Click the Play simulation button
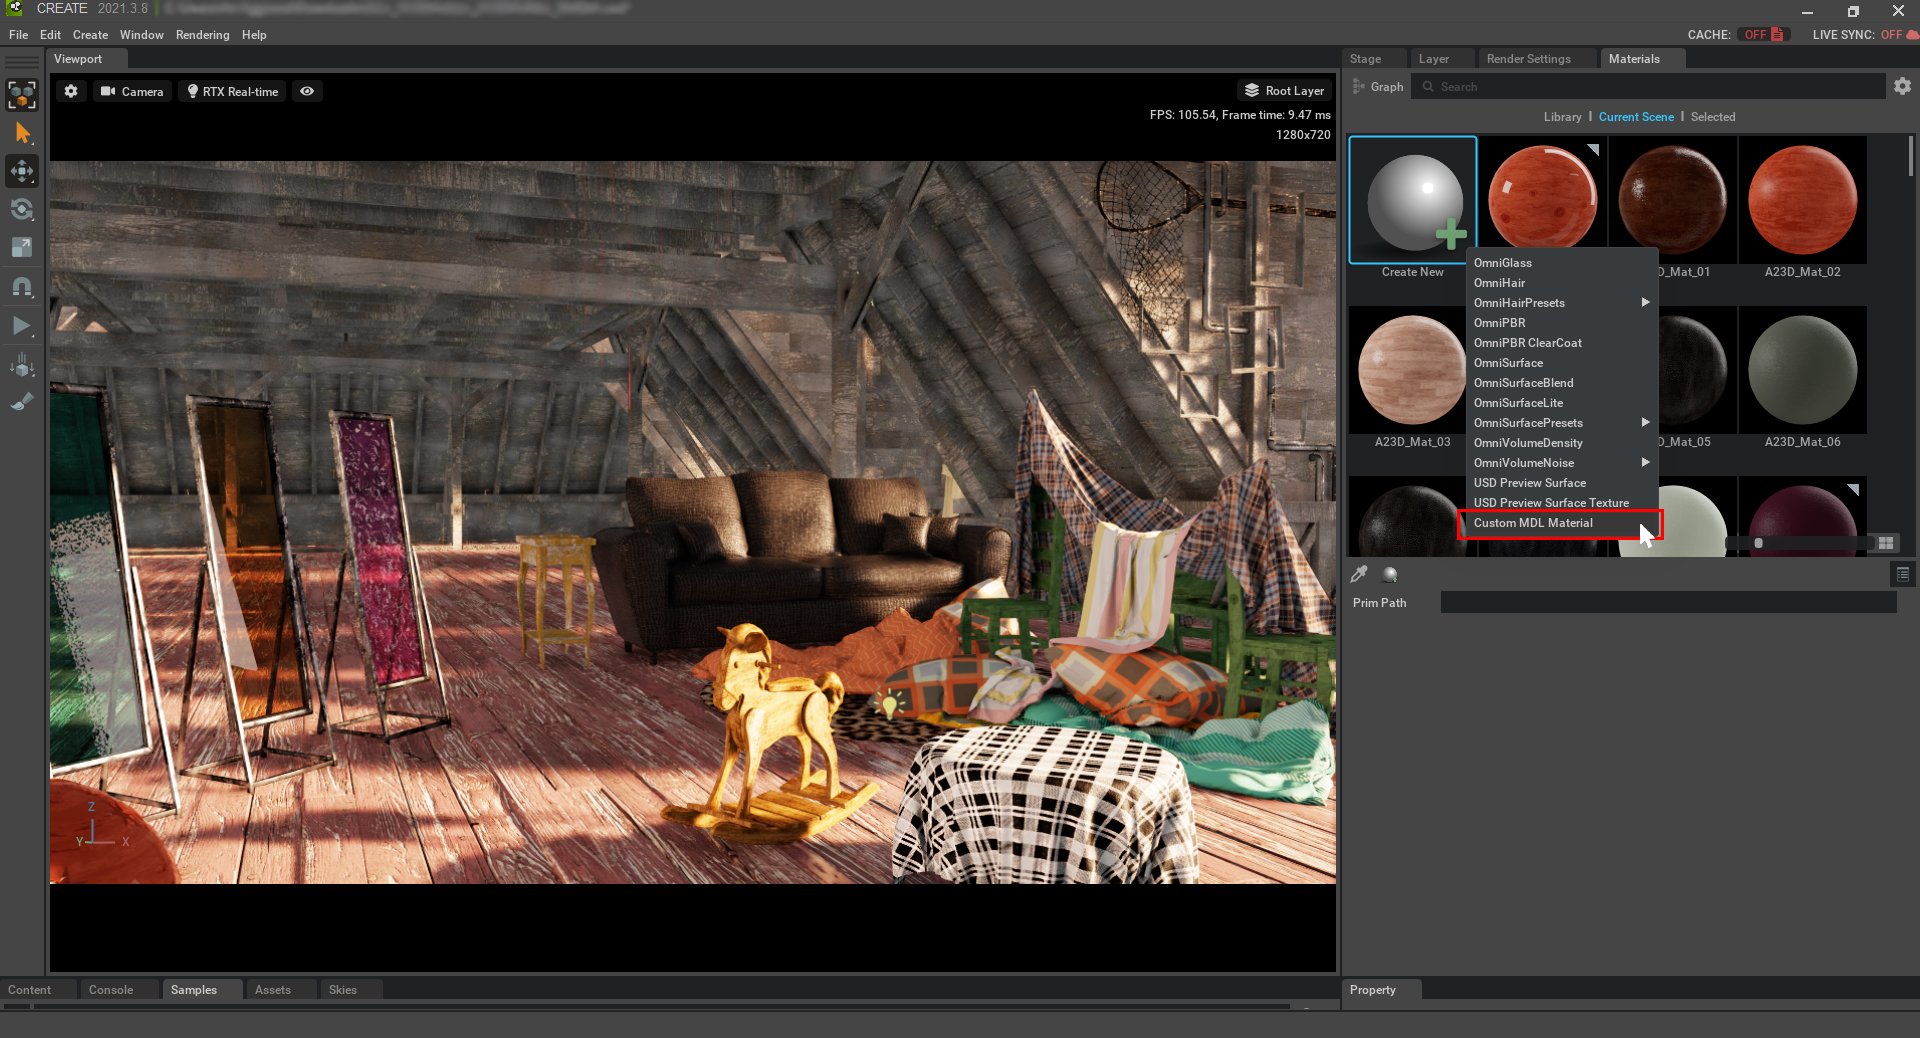 [x=22, y=325]
